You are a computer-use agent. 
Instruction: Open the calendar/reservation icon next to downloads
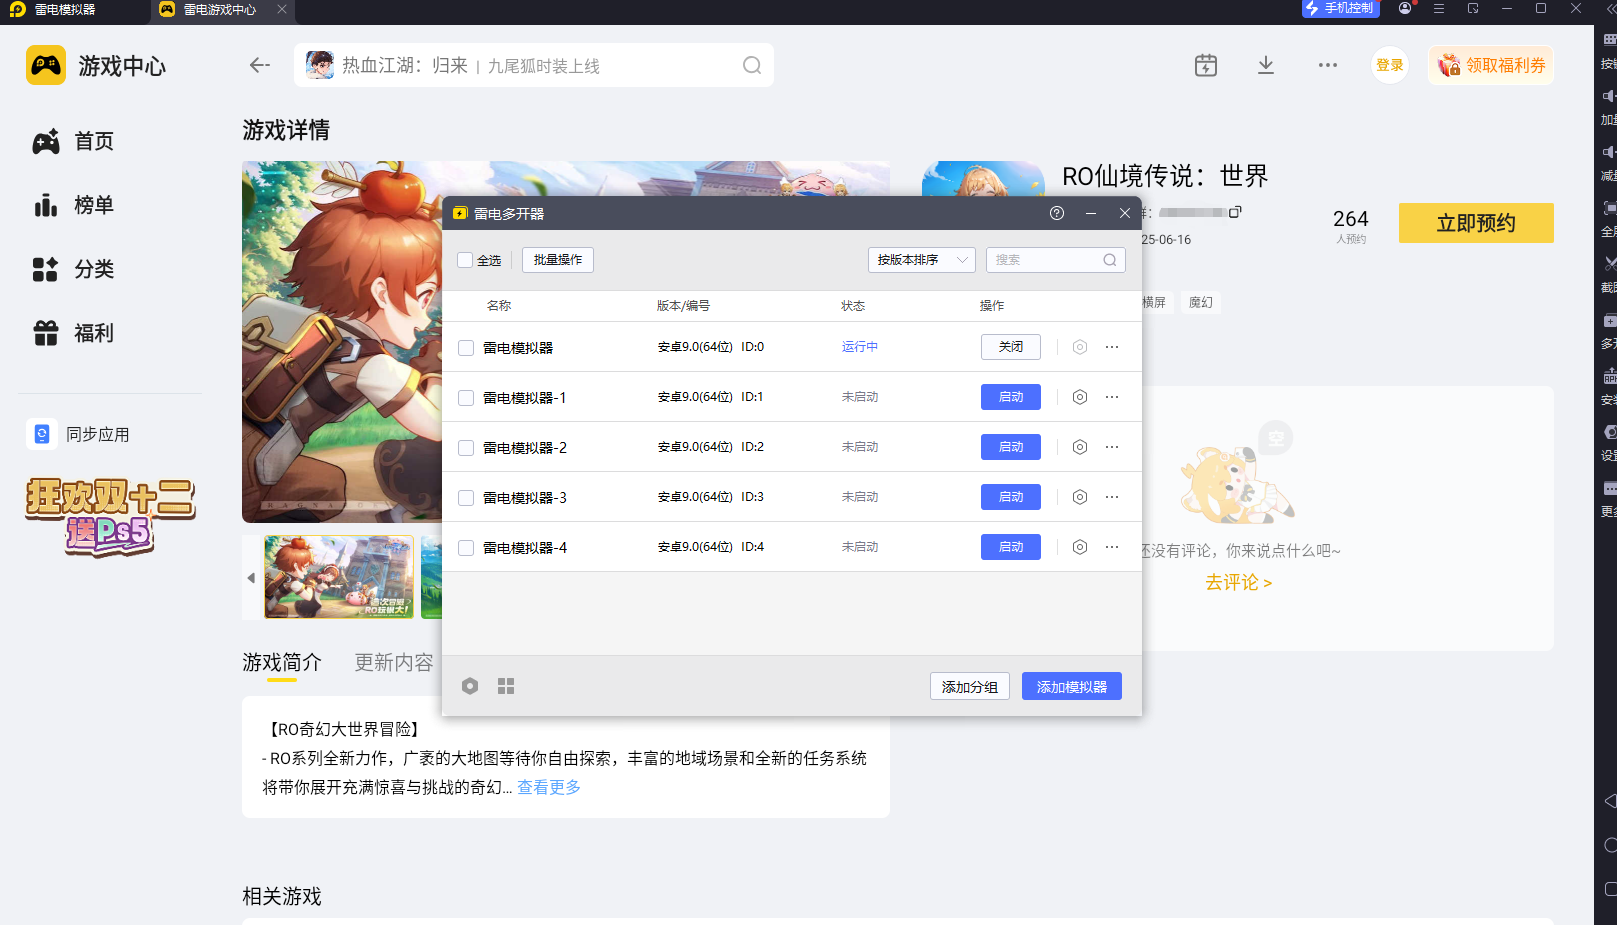pos(1205,64)
